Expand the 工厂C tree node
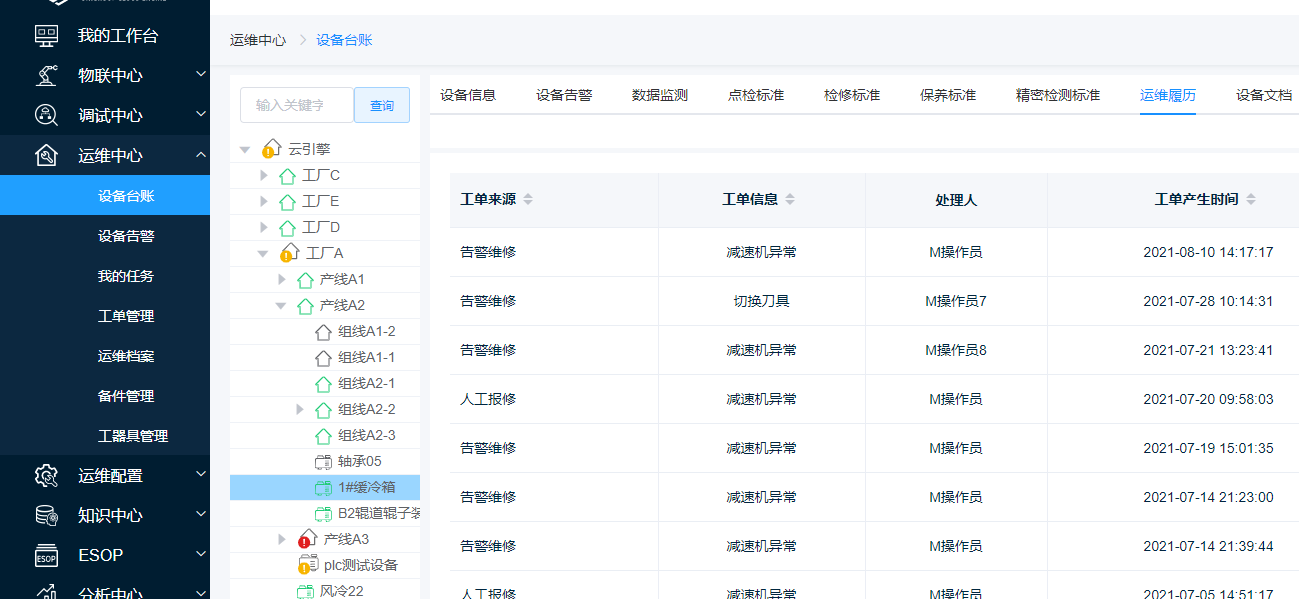Viewport: 1299px width, 599px height. pyautogui.click(x=264, y=176)
